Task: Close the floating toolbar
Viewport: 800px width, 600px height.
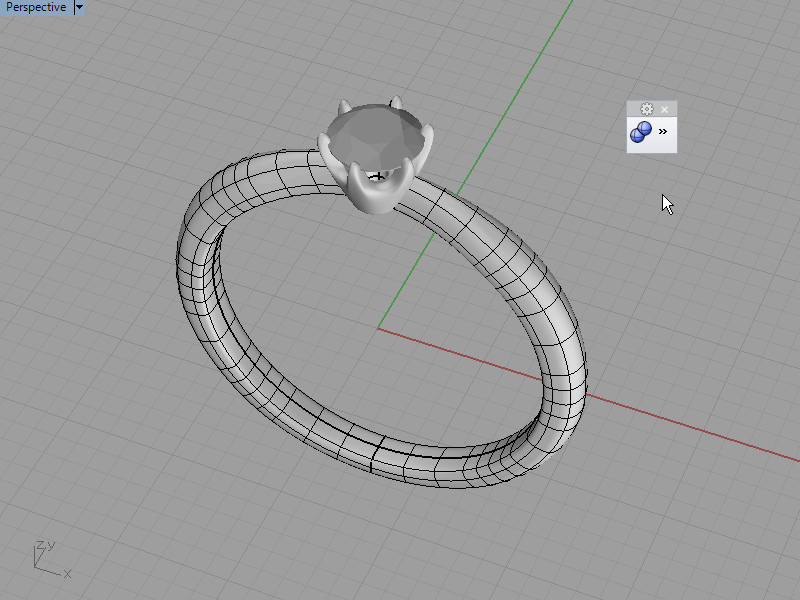Action: point(665,109)
